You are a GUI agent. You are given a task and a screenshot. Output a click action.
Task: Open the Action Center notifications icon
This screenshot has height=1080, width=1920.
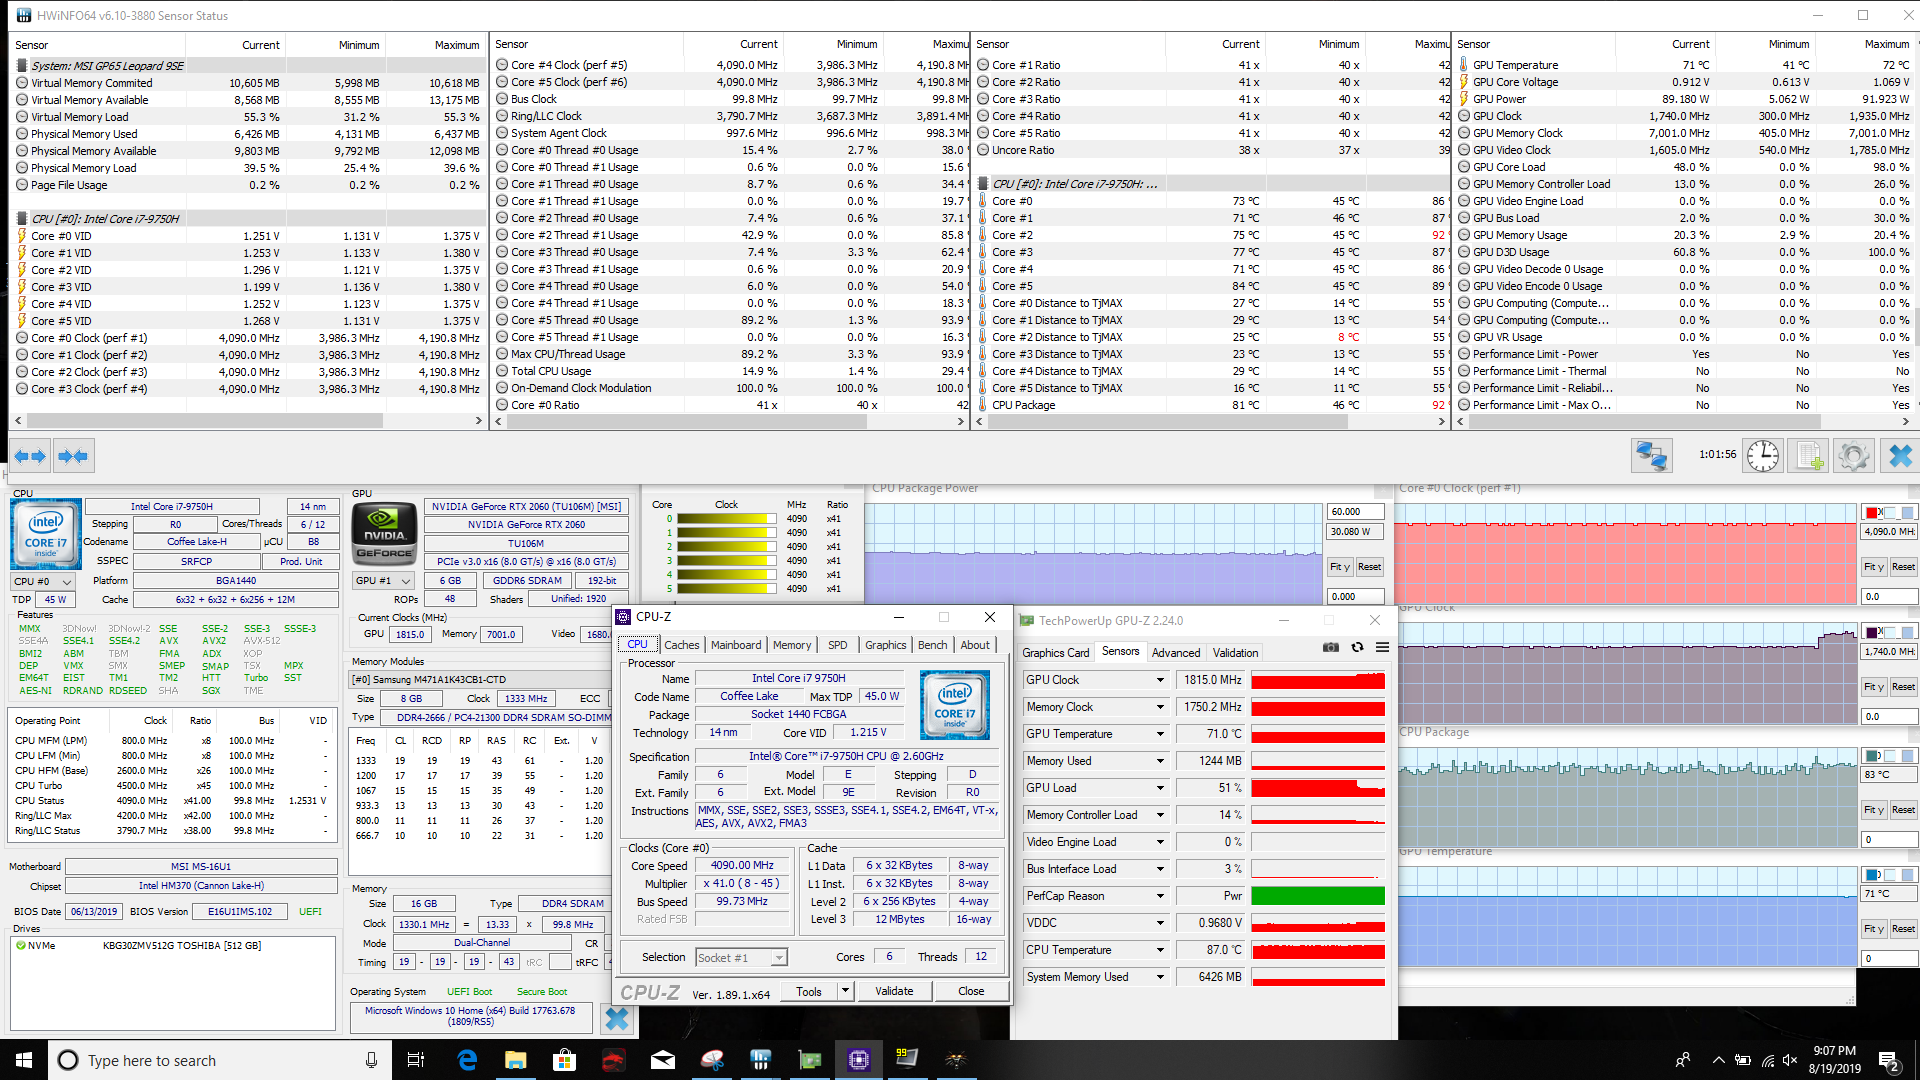[1889, 1060]
